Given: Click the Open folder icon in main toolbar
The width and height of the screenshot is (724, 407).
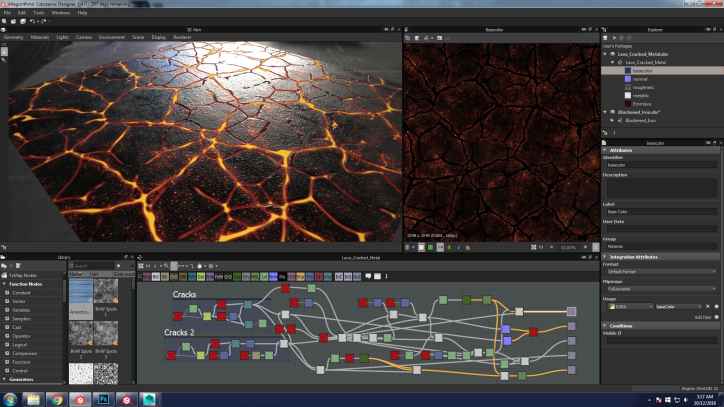Looking at the screenshot, I should point(14,21).
